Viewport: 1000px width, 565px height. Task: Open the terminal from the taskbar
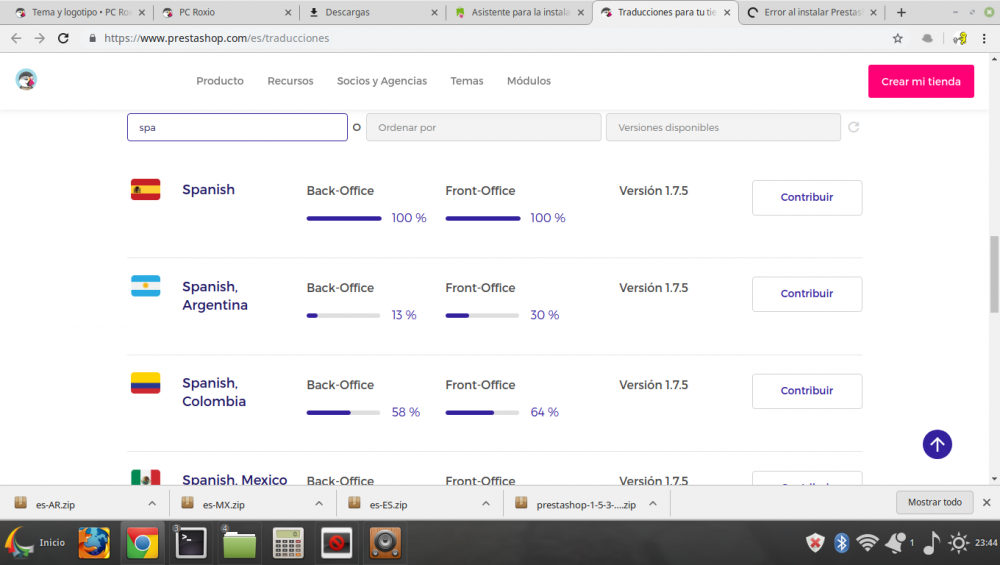(191, 543)
